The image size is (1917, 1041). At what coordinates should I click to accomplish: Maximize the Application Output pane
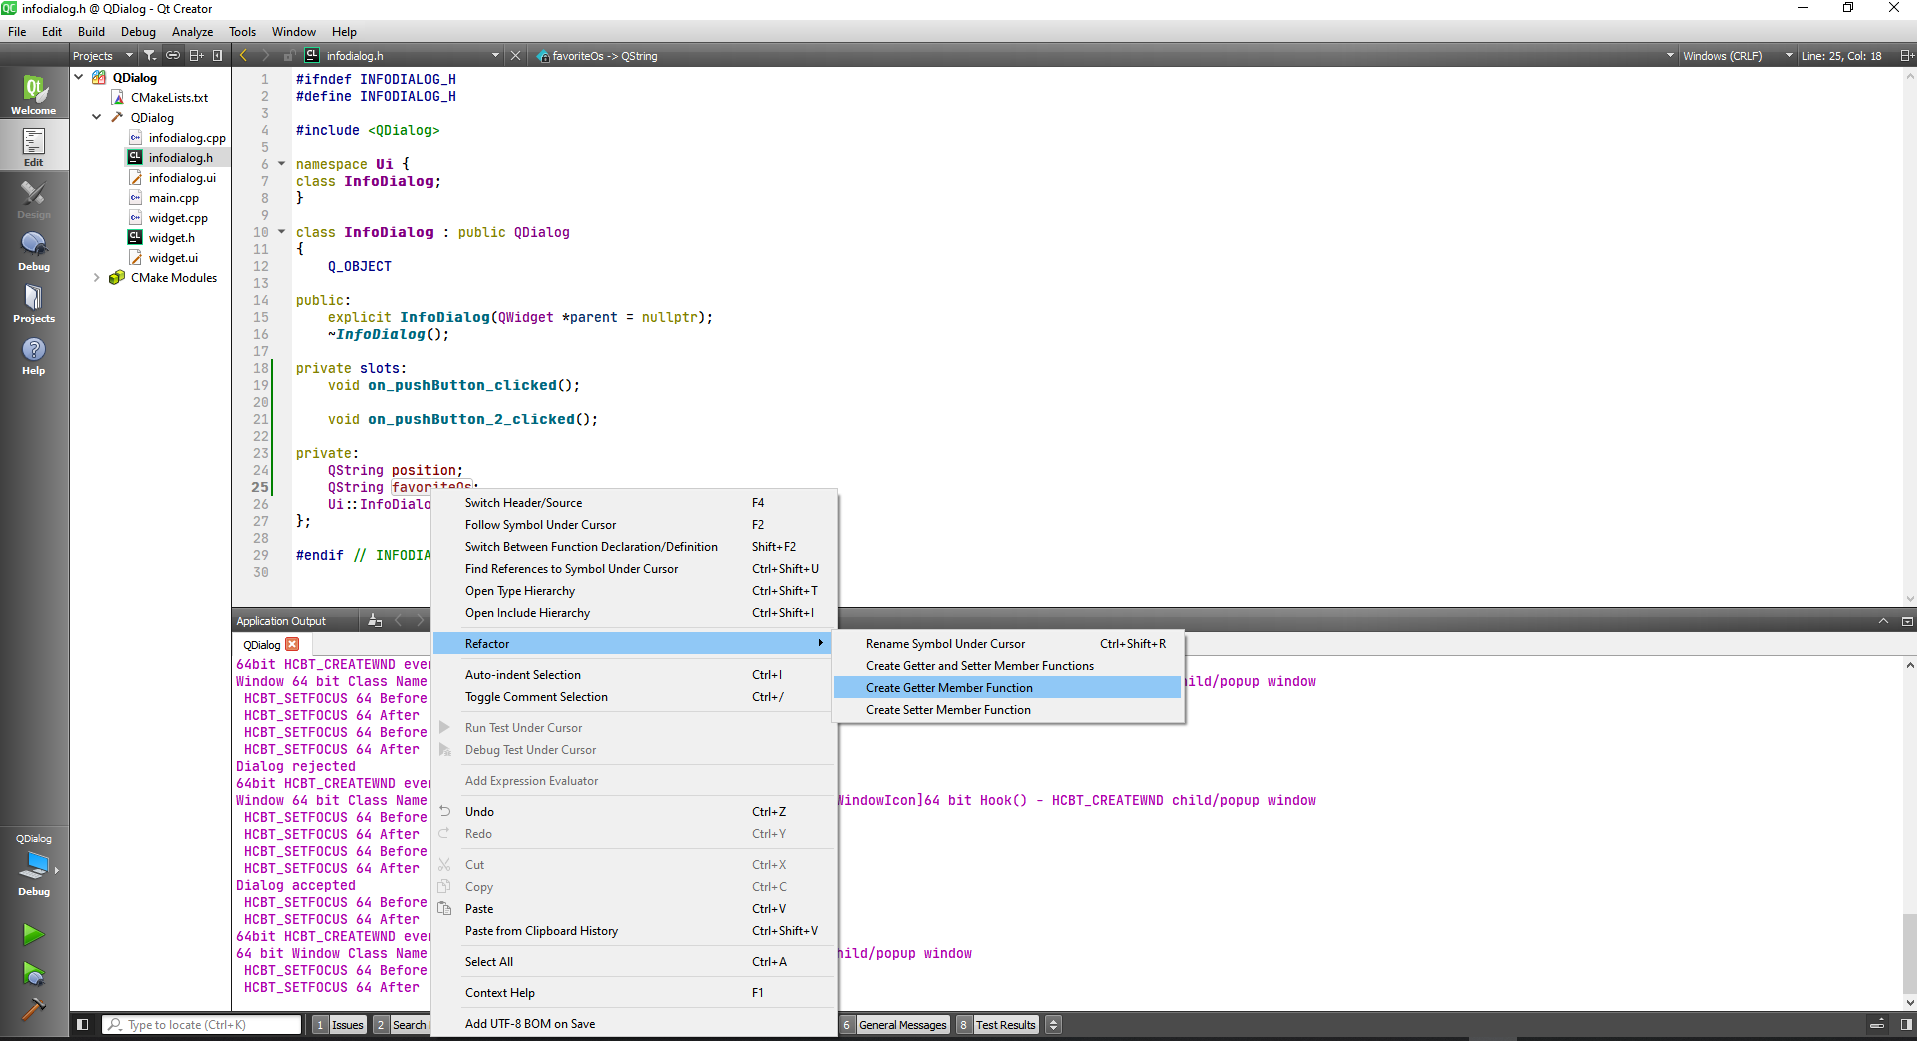[1883, 621]
